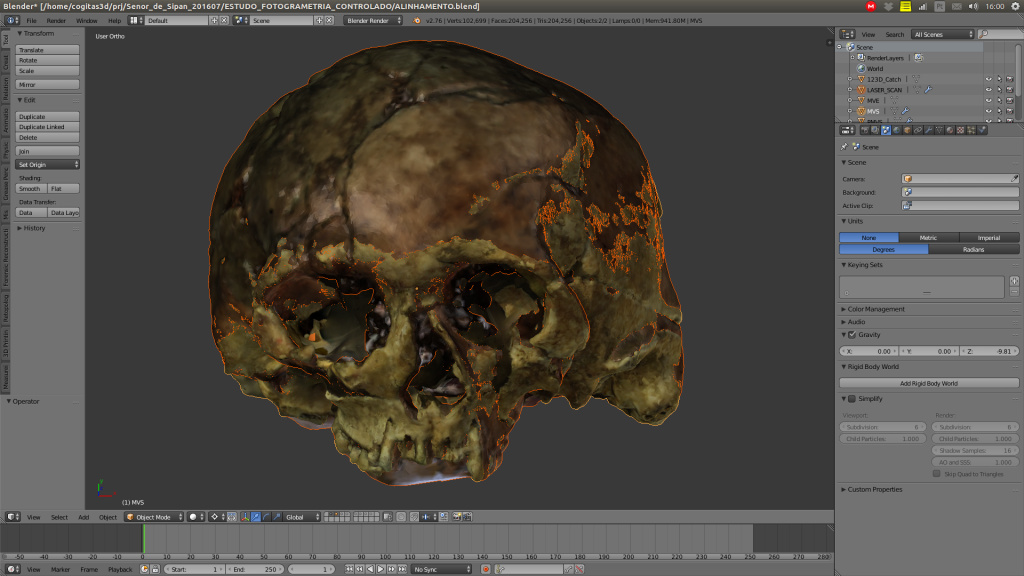Viewport: 1024px width, 576px height.
Task: Toggle MVS visibility eye icon
Action: tap(988, 111)
